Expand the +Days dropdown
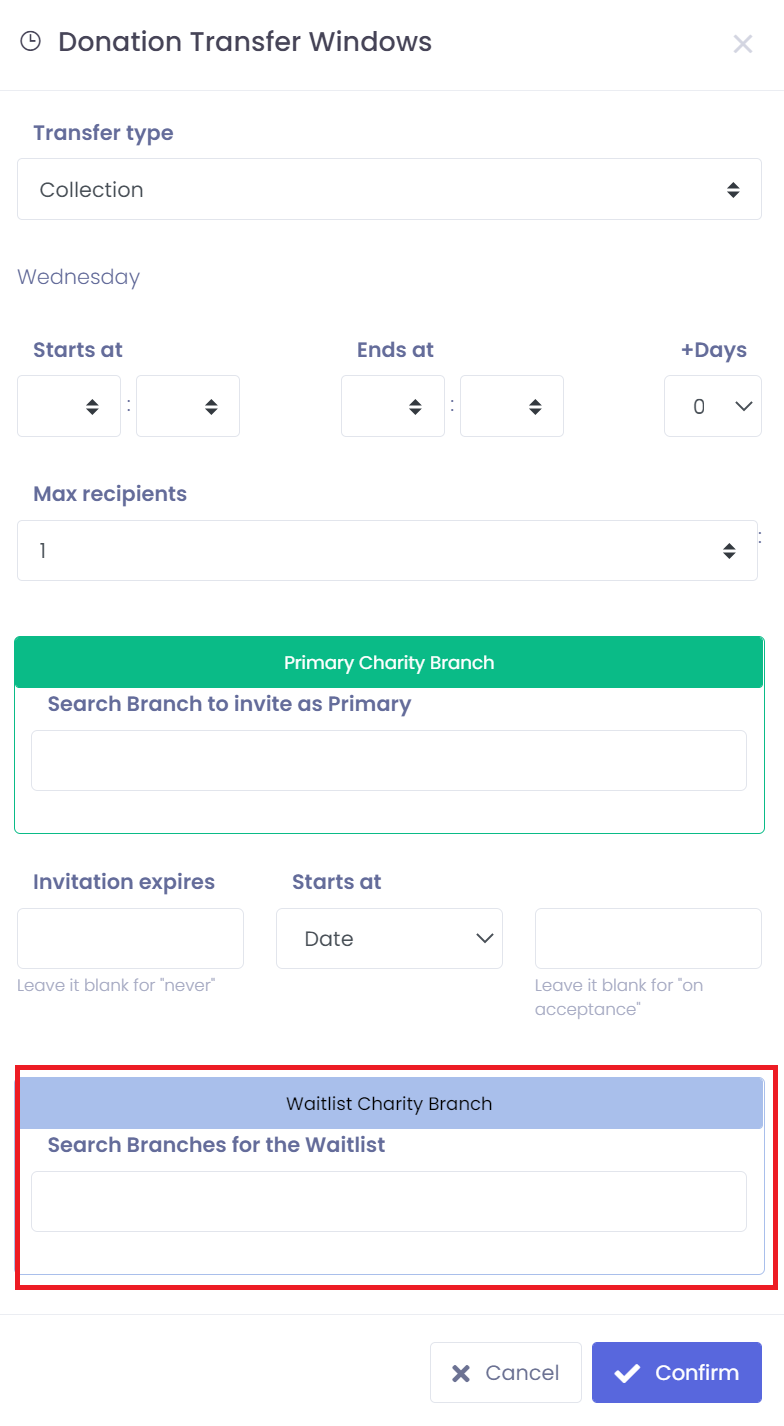This screenshot has height=1426, width=784. [713, 406]
